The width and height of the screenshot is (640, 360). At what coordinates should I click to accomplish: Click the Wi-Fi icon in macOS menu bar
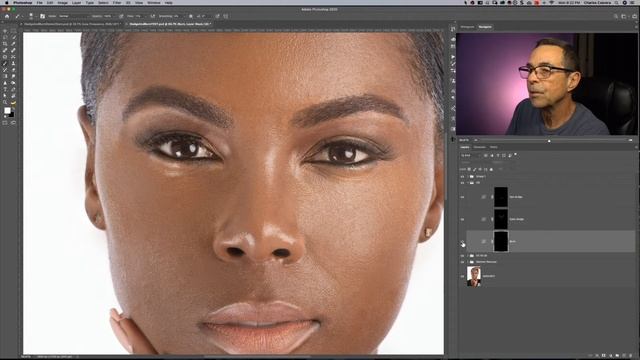click(x=552, y=2)
